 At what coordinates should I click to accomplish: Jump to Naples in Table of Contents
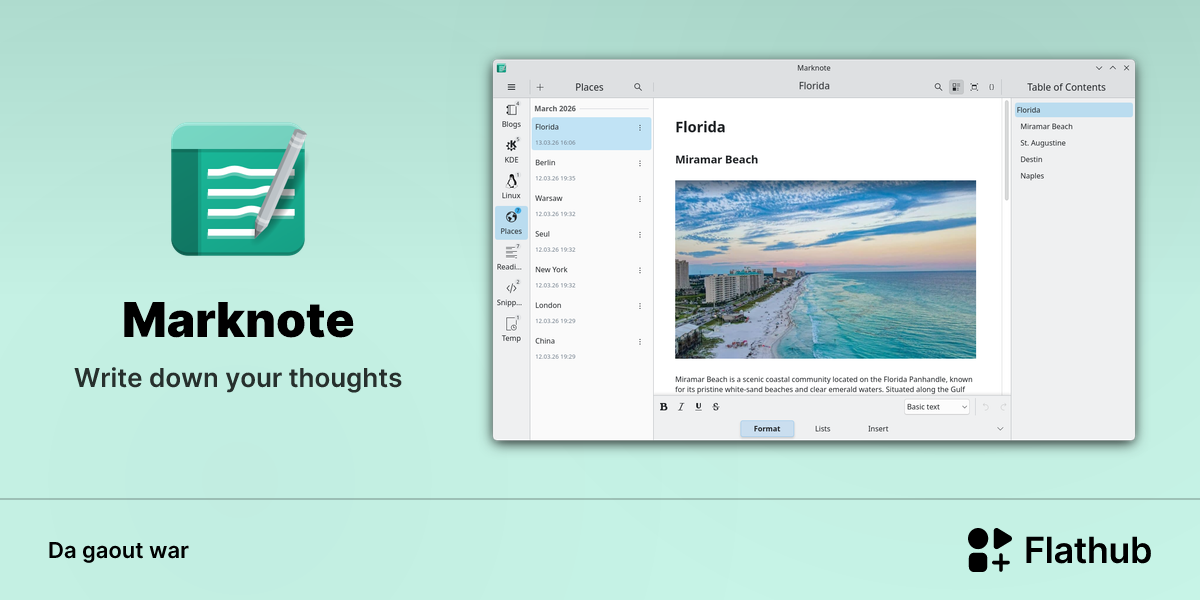[x=1032, y=176]
